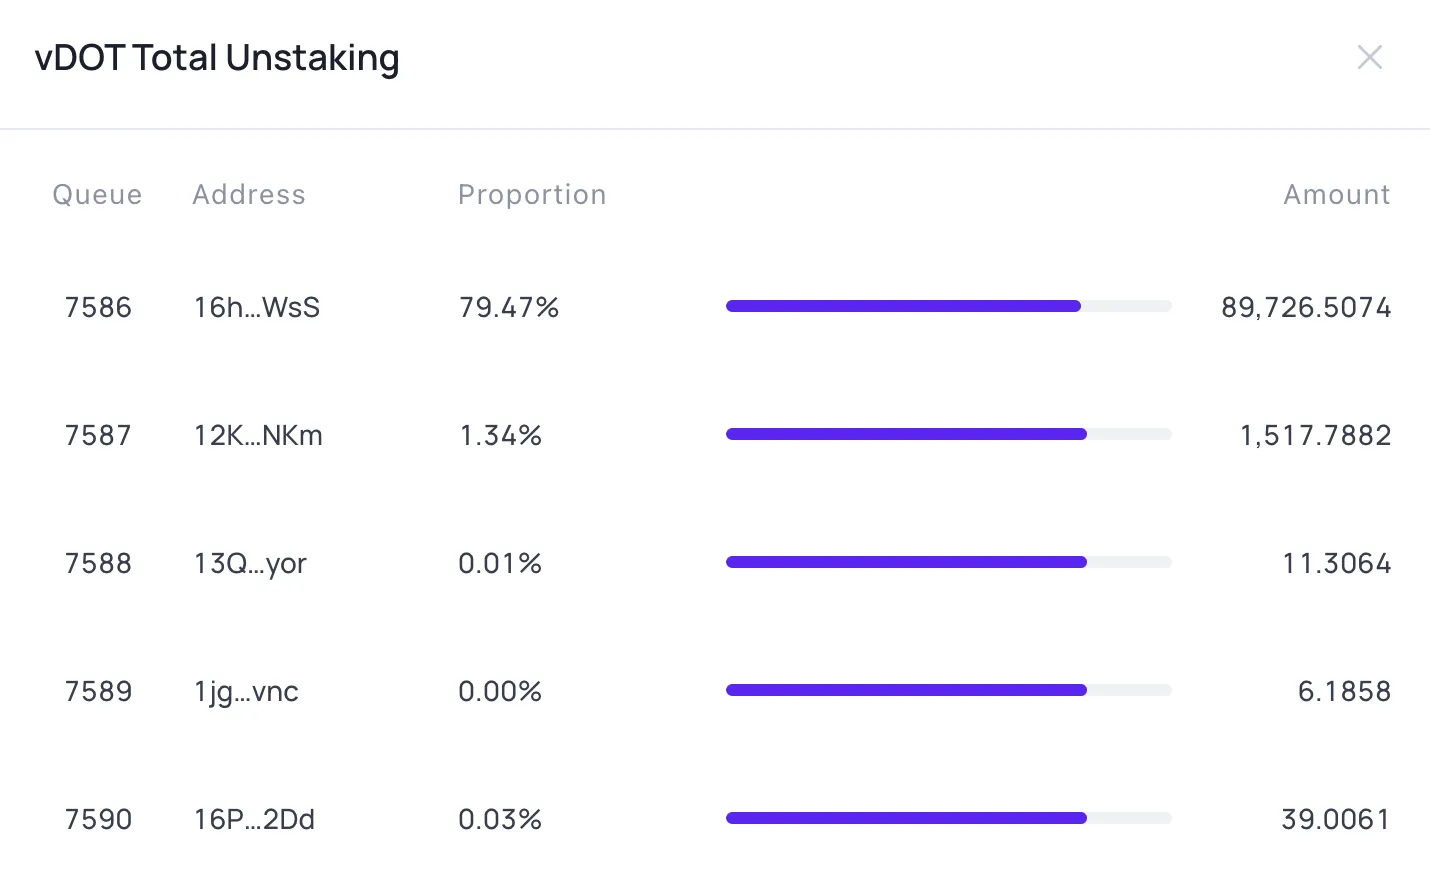Click the amount 89,726.5074
The width and height of the screenshot is (1430, 896).
point(1305,307)
